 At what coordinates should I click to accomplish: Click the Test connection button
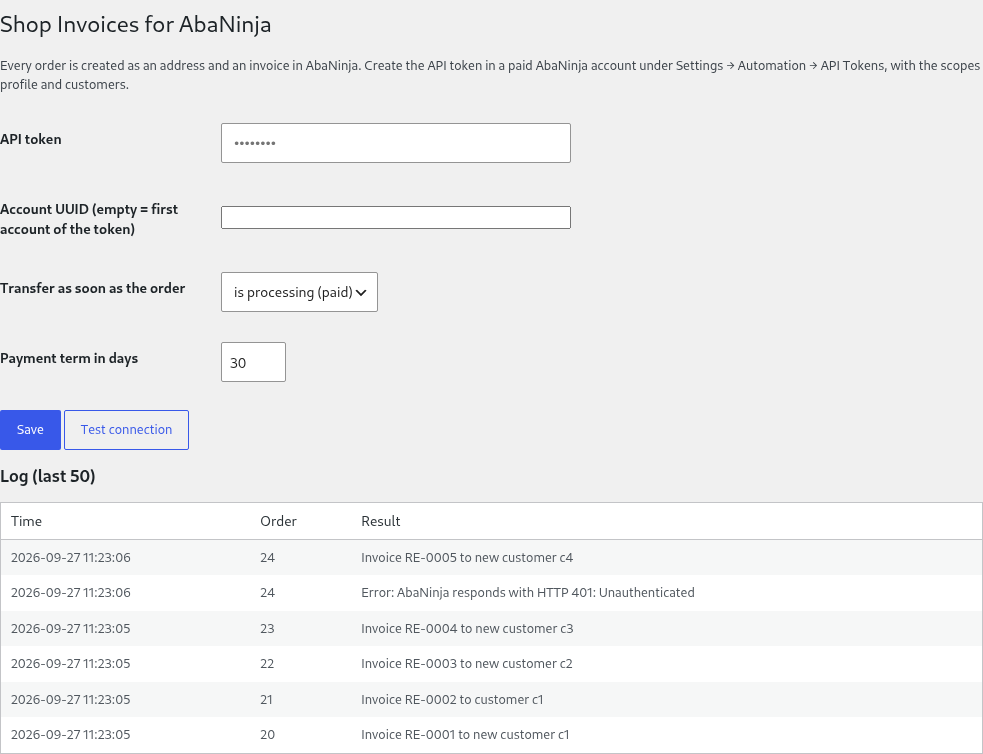pyautogui.click(x=126, y=430)
